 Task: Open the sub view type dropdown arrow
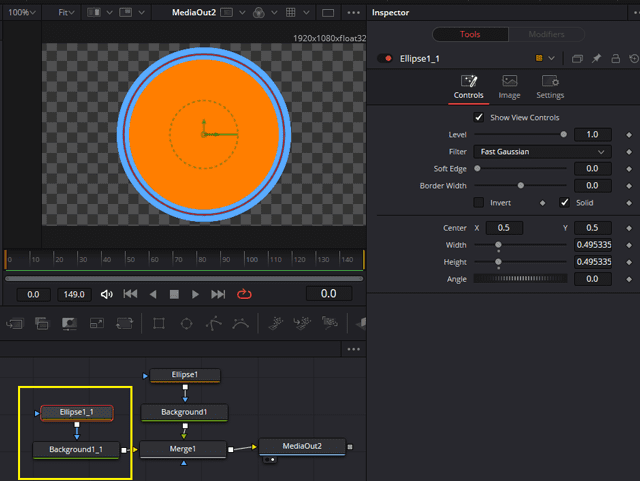coord(141,13)
